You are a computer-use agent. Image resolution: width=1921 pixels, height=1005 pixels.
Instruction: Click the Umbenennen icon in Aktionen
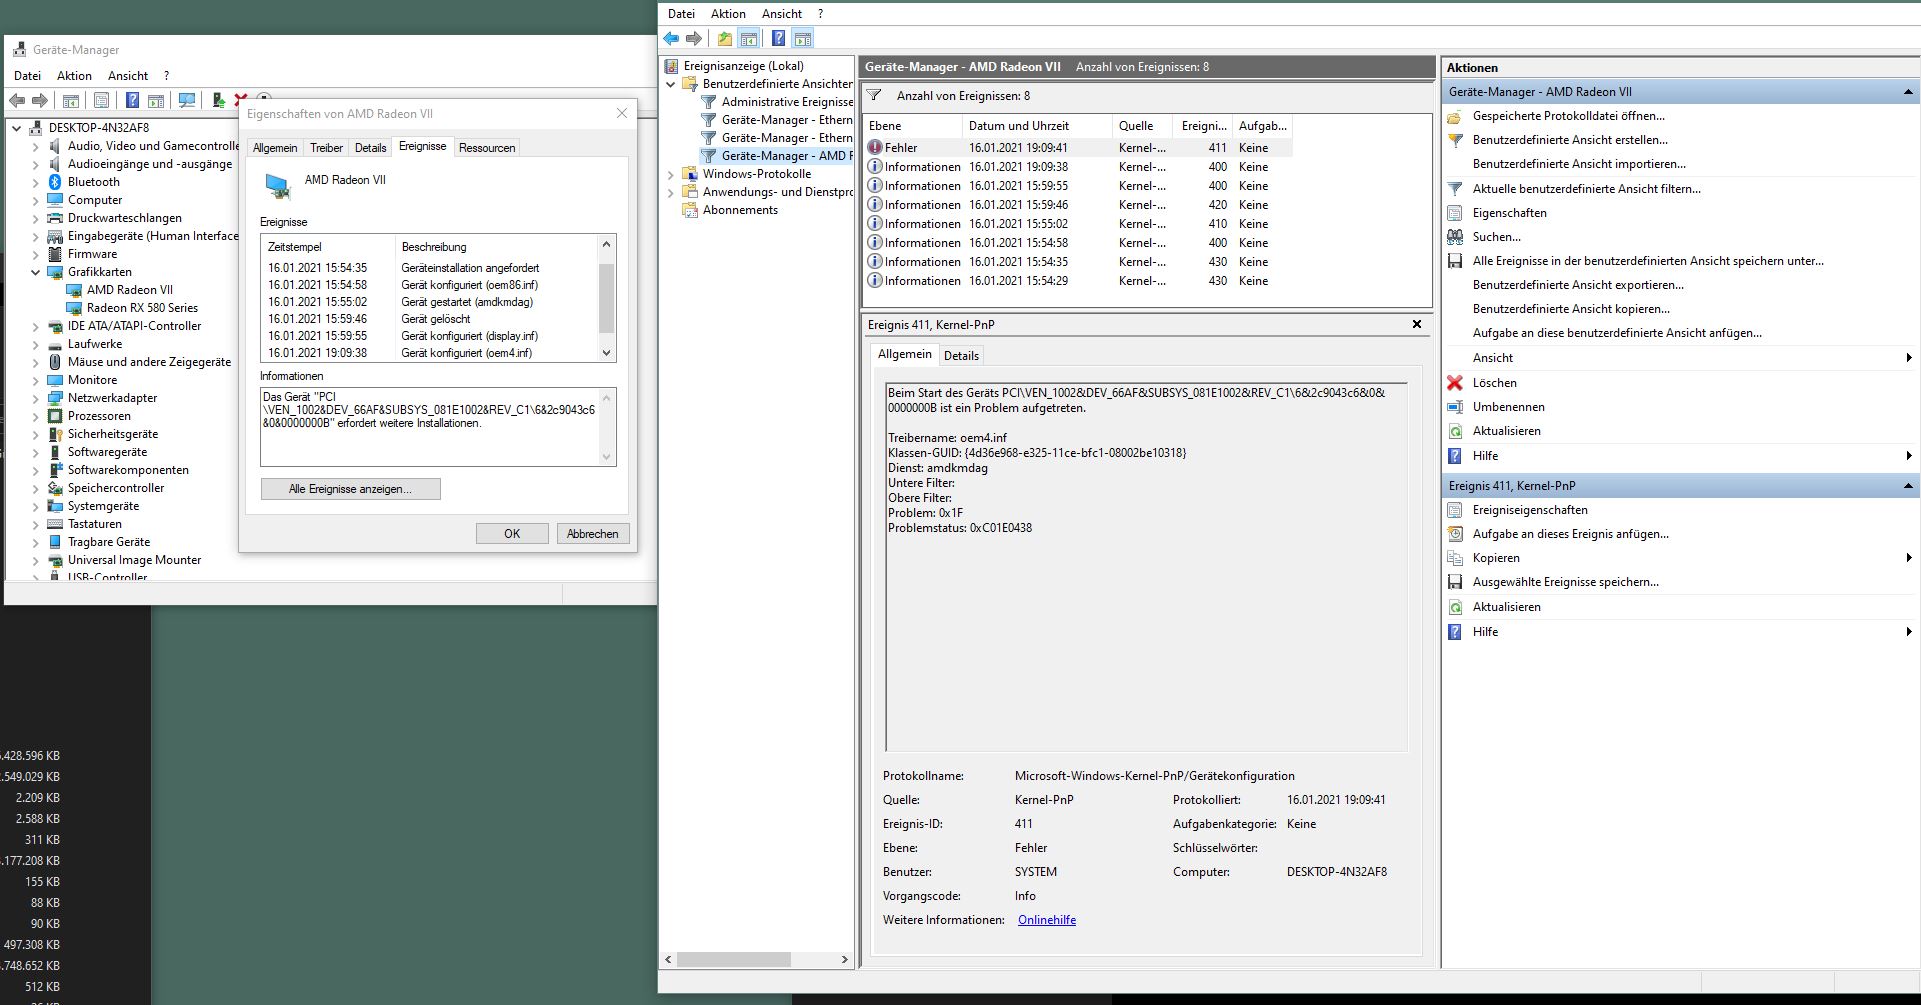1455,407
